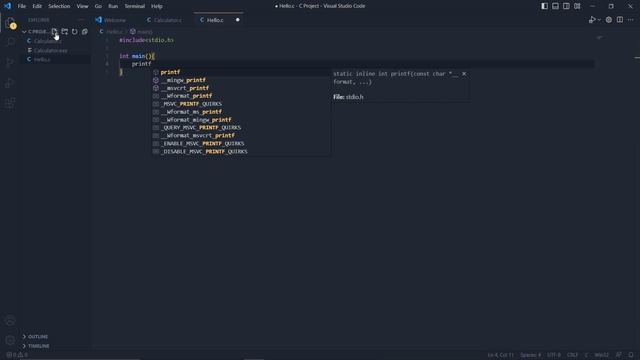This screenshot has width=640, height=360.
Task: Click the VS Code logo in the title bar
Action: 7,6
